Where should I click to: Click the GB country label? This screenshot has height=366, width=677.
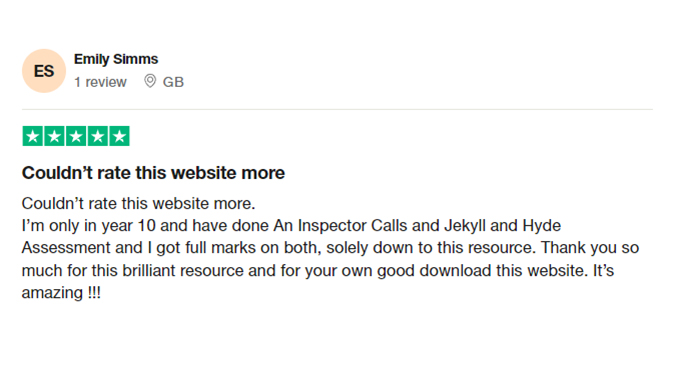[x=173, y=82]
